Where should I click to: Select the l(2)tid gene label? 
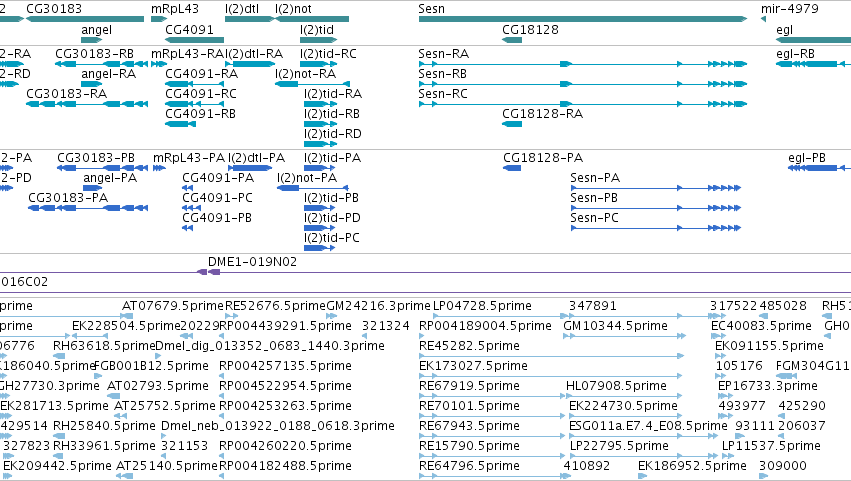317,30
